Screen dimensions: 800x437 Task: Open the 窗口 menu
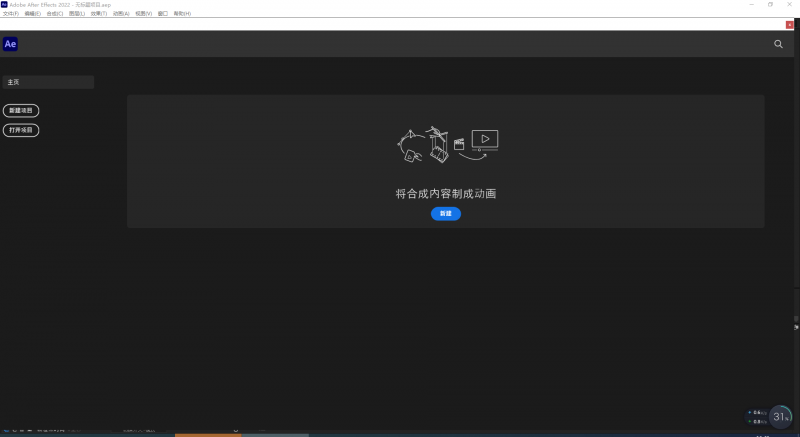pyautogui.click(x=163, y=14)
